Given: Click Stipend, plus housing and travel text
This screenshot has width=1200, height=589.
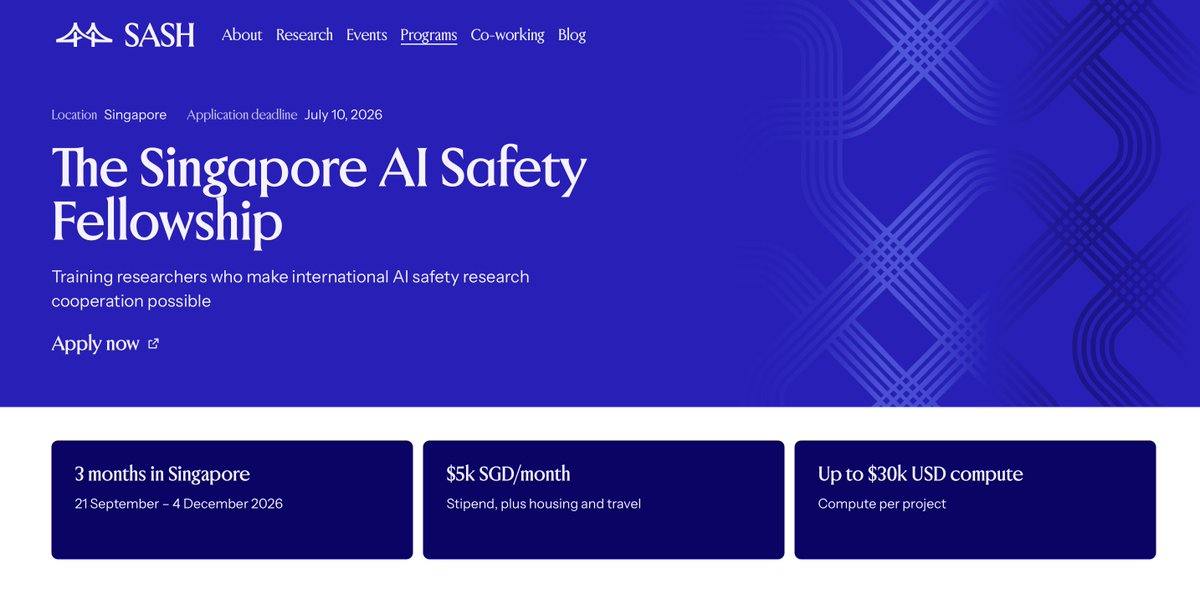Looking at the screenshot, I should pyautogui.click(x=544, y=504).
